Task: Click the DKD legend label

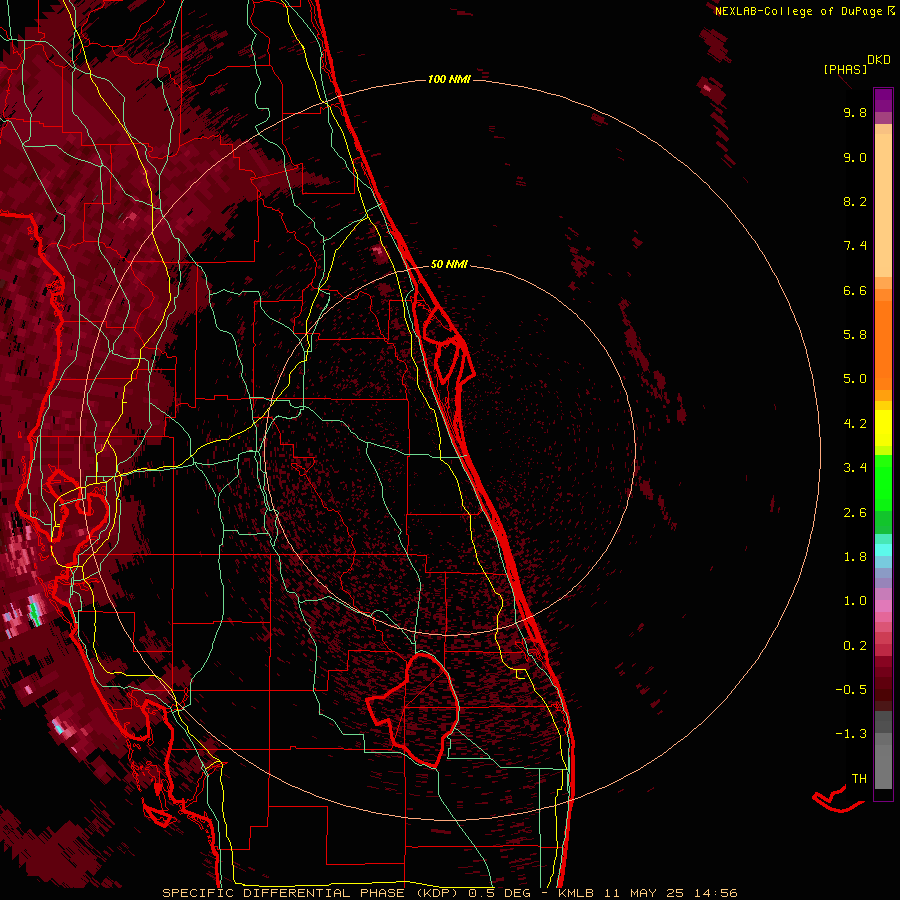Action: tap(879, 60)
